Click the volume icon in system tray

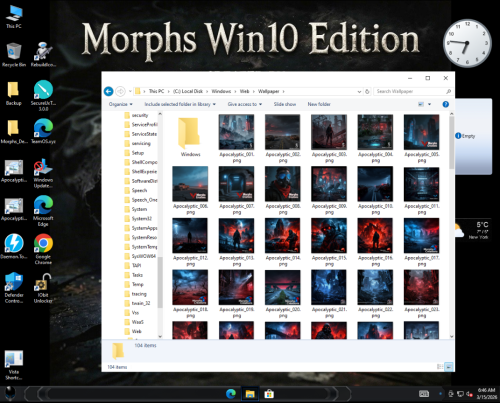tap(469, 394)
